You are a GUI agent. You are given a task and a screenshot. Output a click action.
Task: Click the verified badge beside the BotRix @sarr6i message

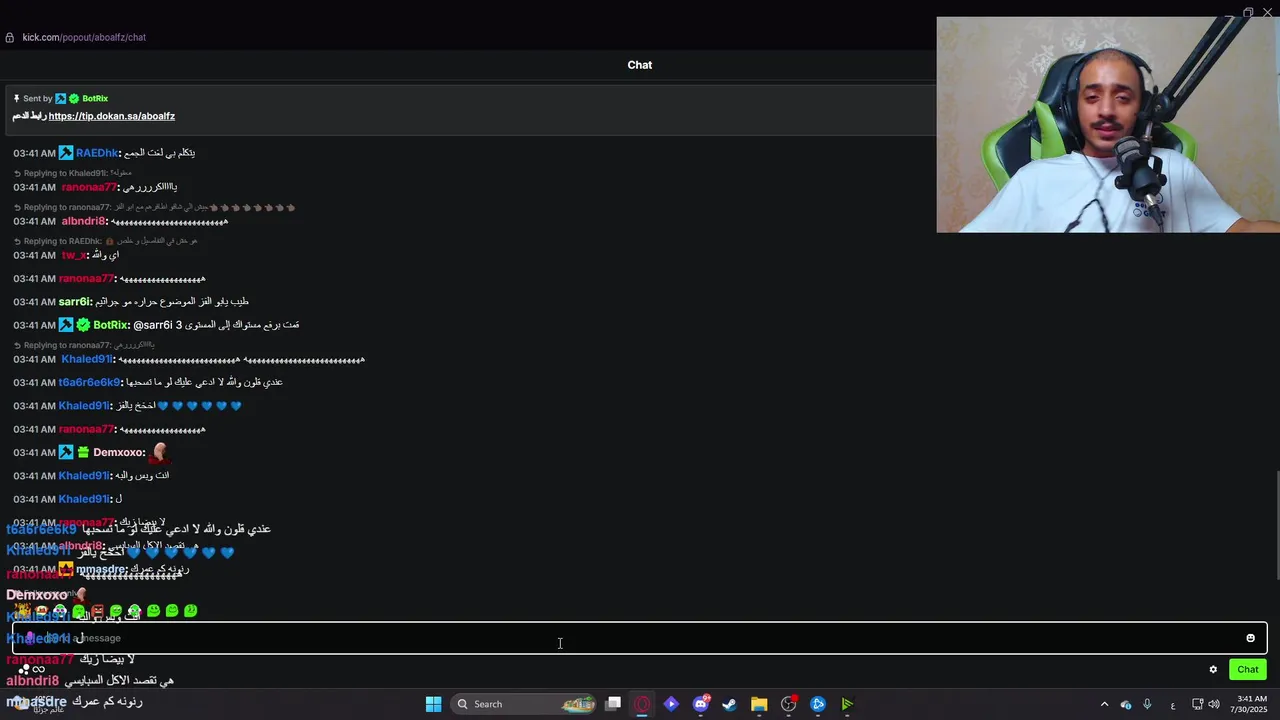(83, 325)
